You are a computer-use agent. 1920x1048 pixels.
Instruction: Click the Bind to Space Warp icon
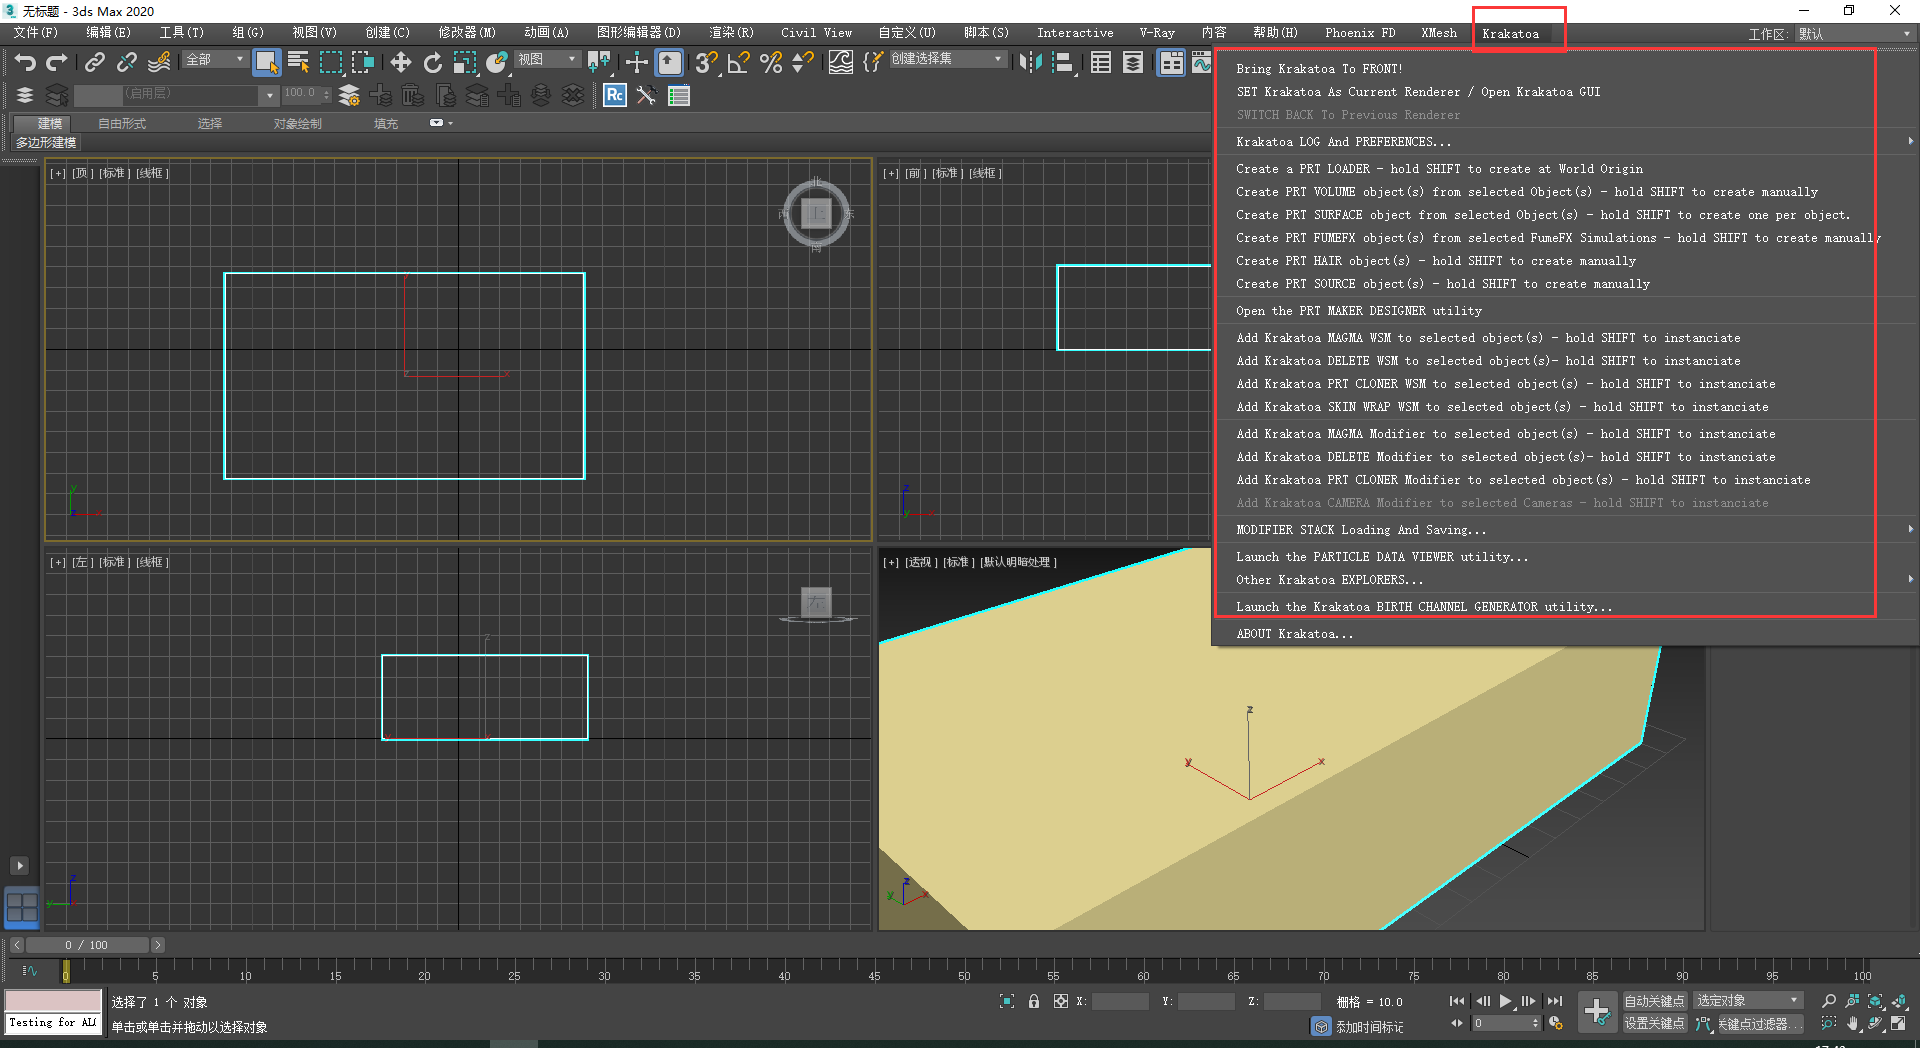[x=159, y=62]
